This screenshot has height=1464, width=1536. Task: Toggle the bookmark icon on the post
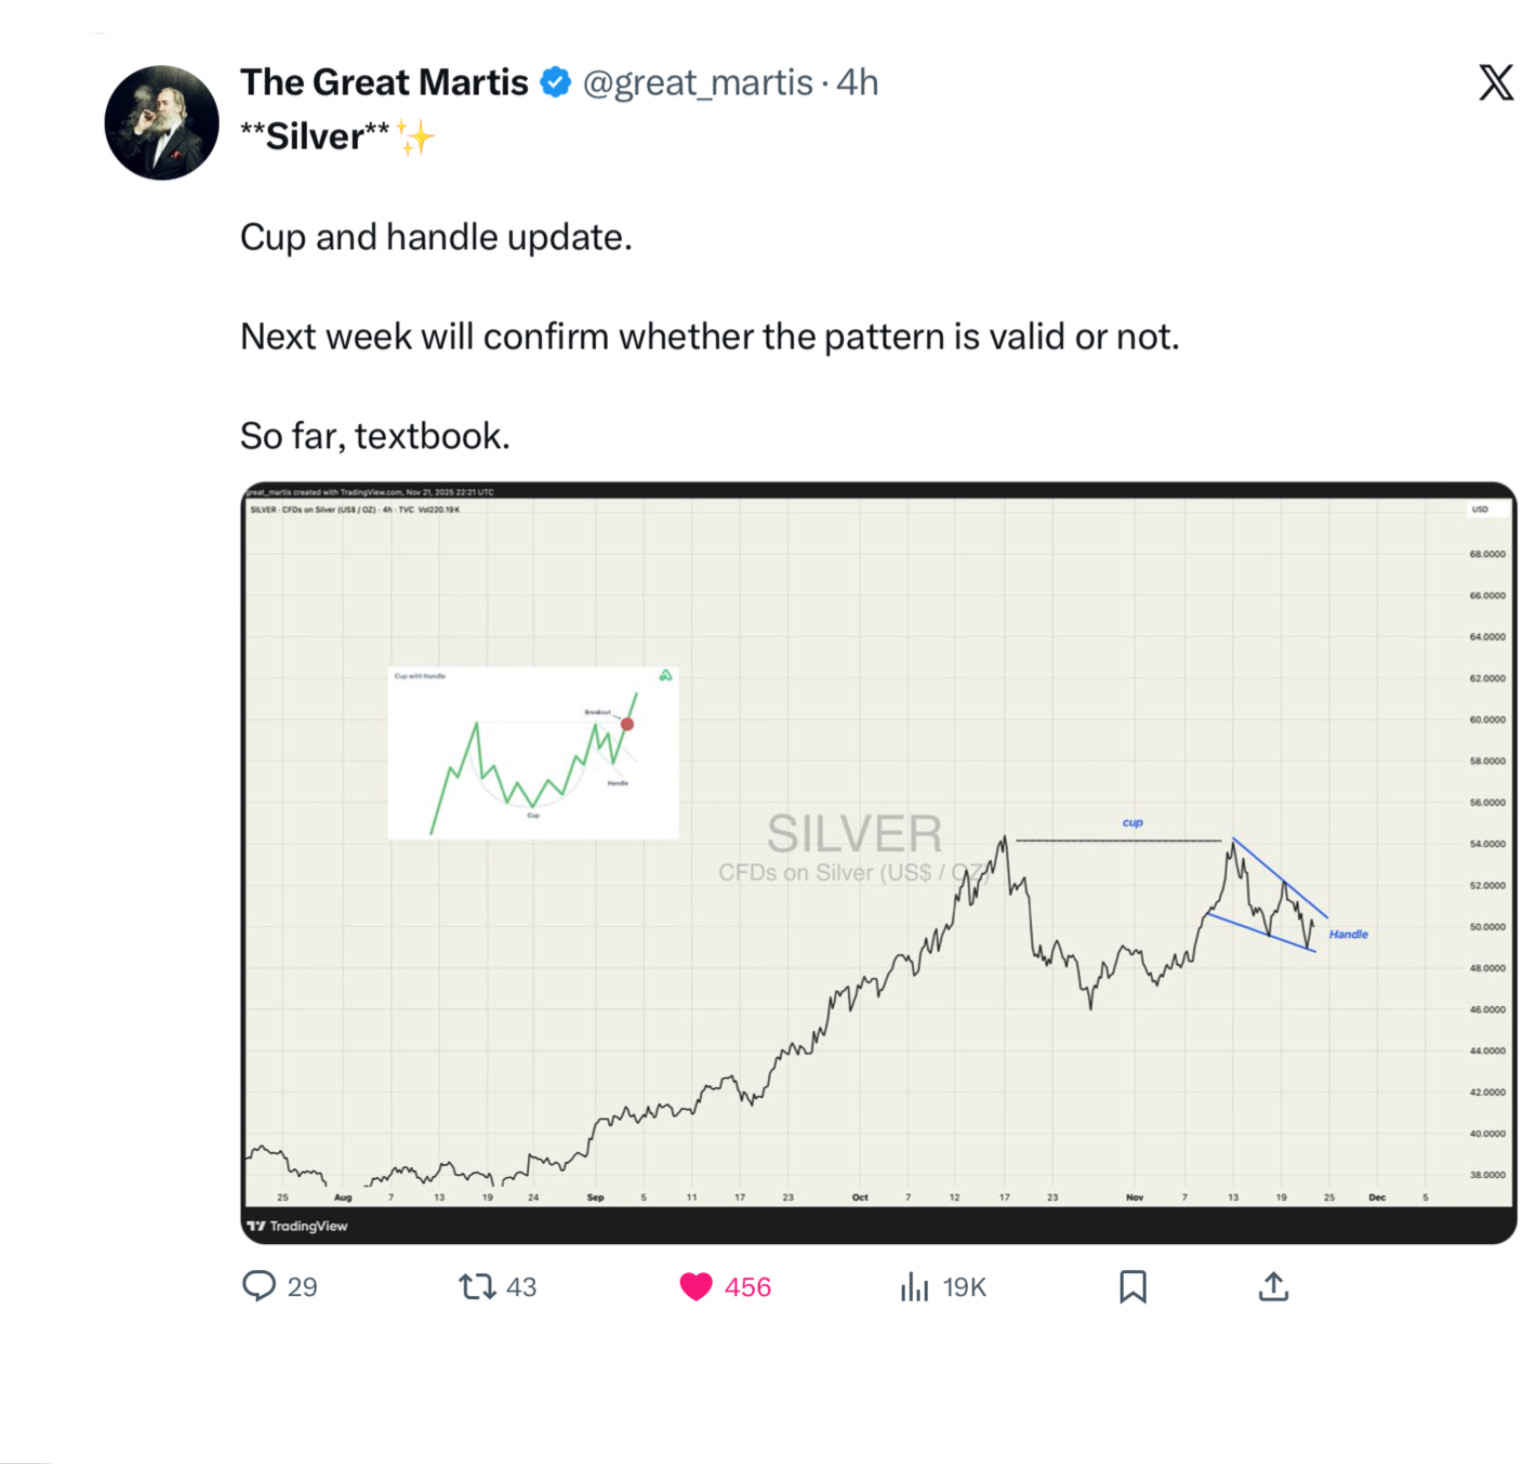[x=1132, y=1287]
